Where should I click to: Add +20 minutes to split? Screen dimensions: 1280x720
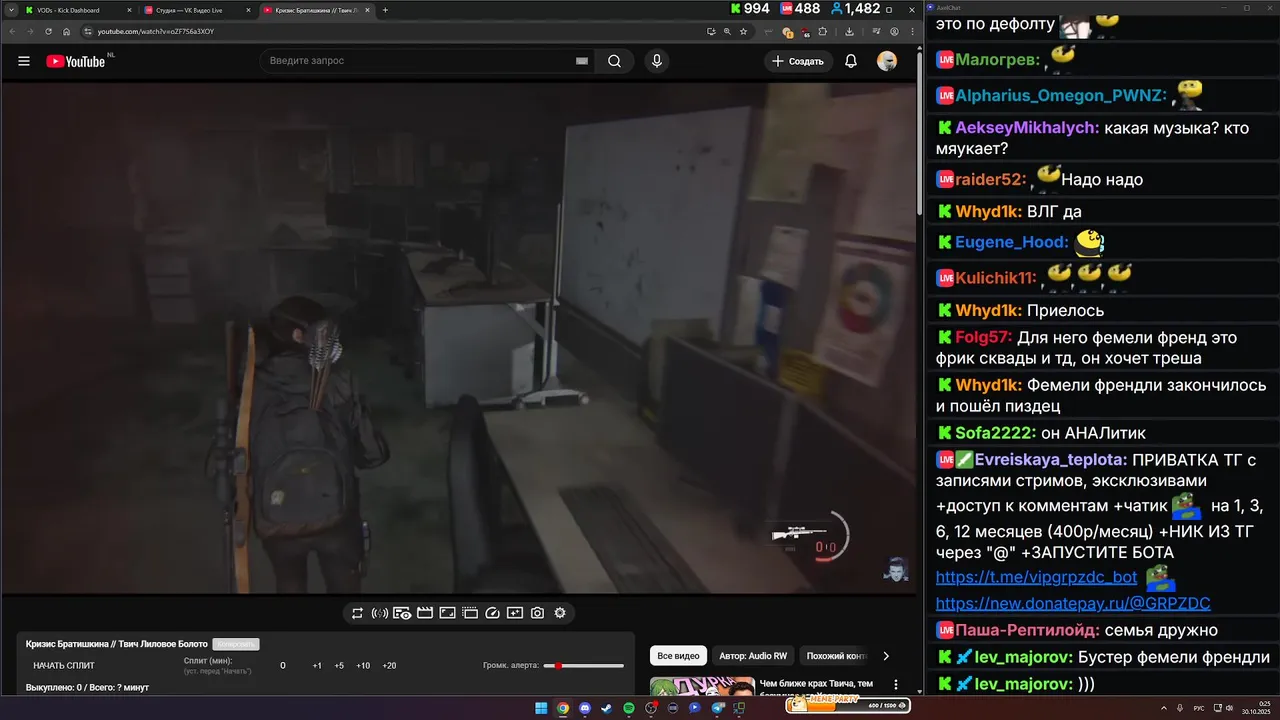tap(389, 665)
